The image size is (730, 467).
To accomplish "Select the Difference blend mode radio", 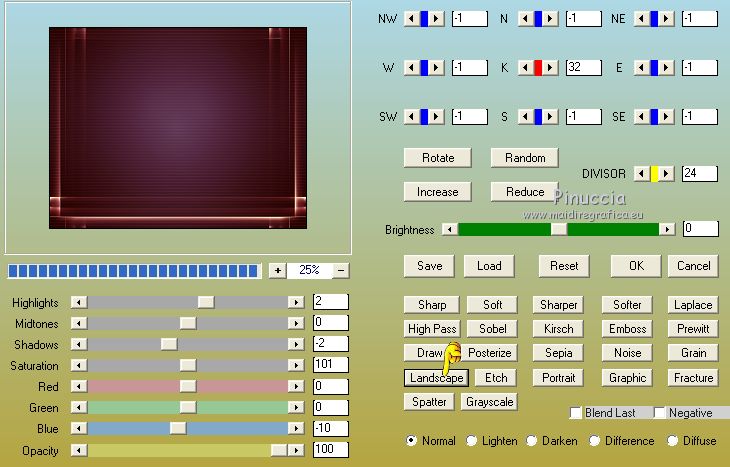I will [594, 440].
